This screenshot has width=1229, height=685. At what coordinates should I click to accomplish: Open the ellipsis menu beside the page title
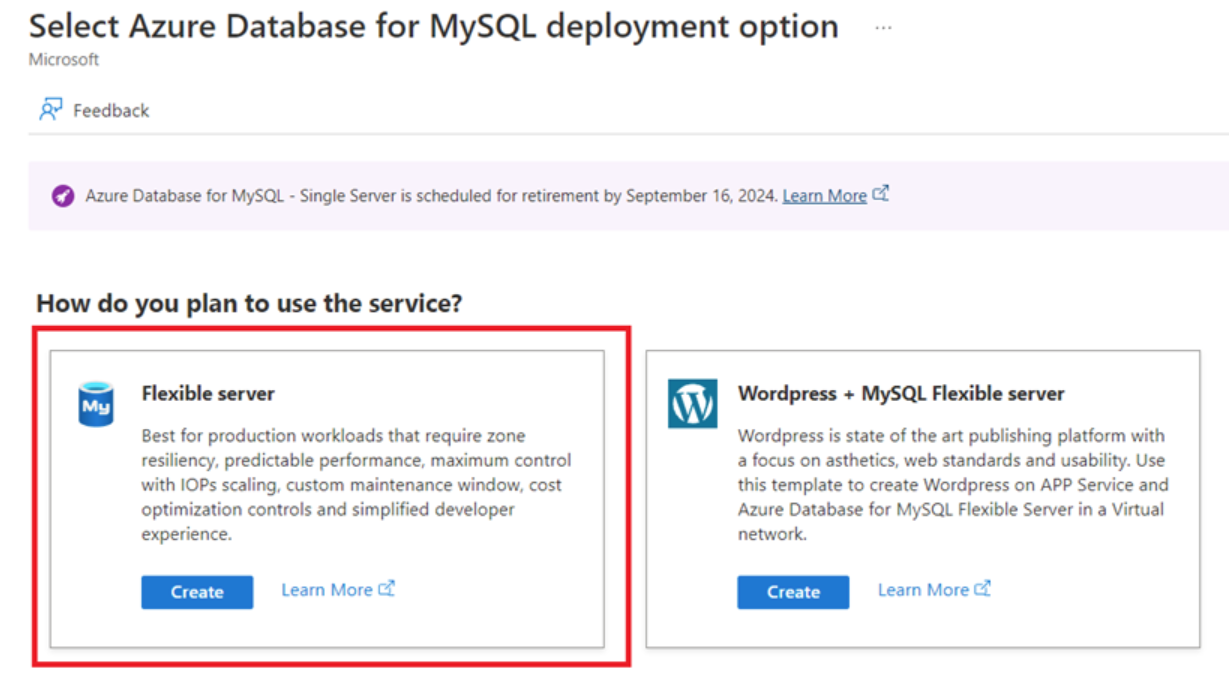(x=883, y=29)
